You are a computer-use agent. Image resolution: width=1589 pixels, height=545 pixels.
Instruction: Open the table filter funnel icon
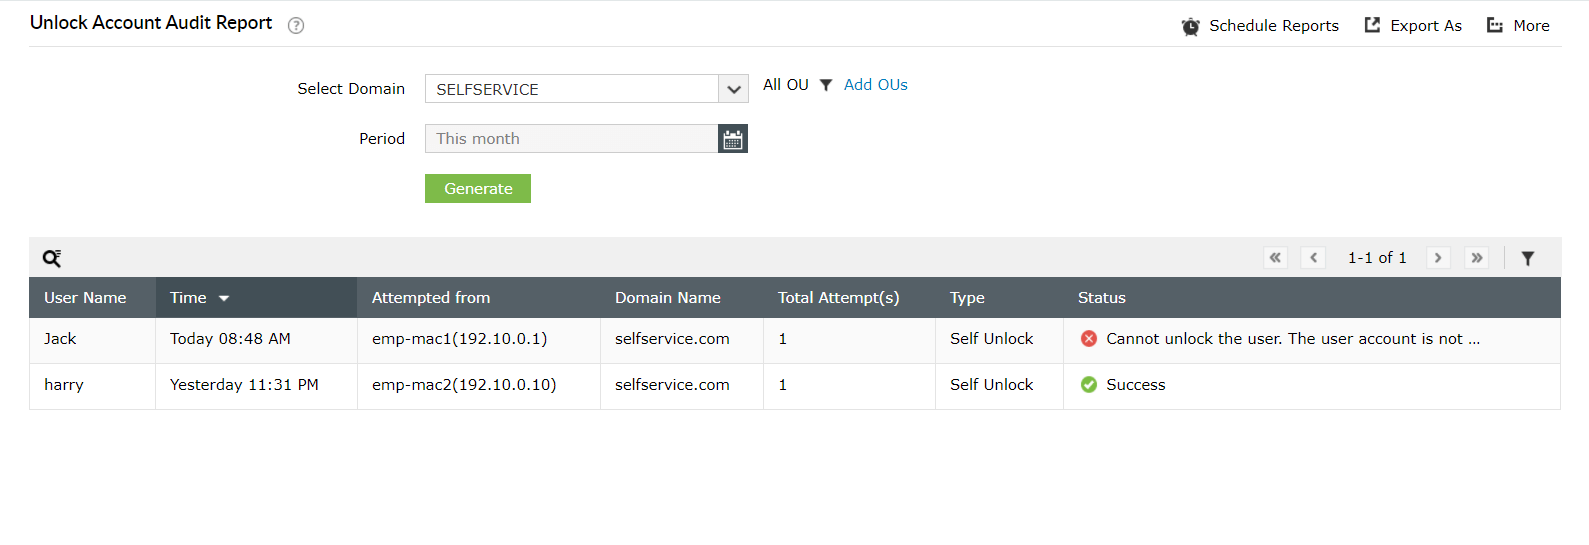1528,258
